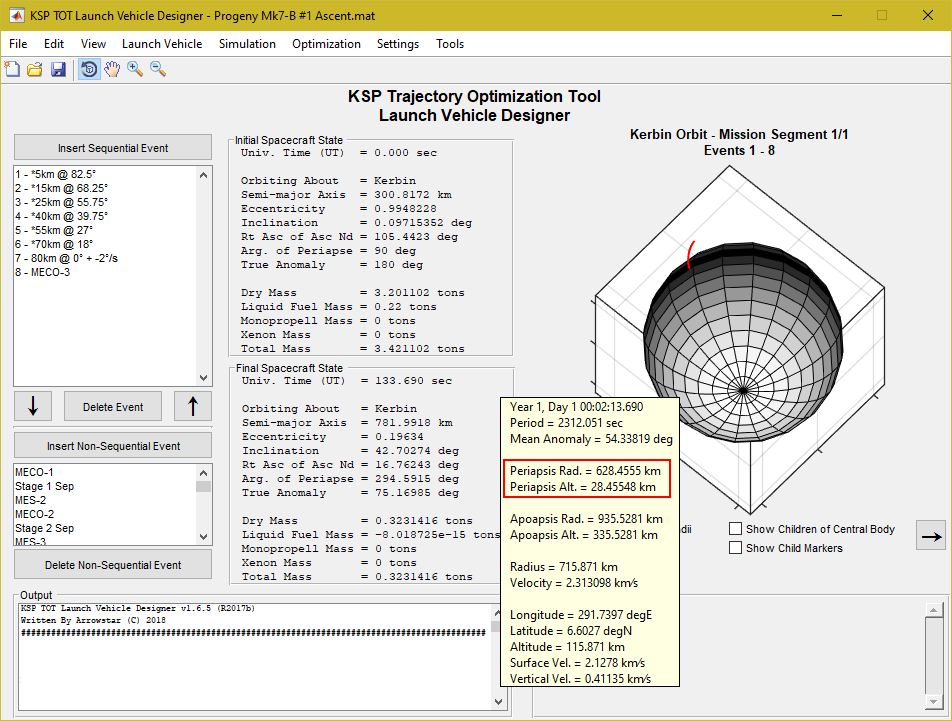
Task: Select event 8 - MECO-3
Action: pos(106,272)
